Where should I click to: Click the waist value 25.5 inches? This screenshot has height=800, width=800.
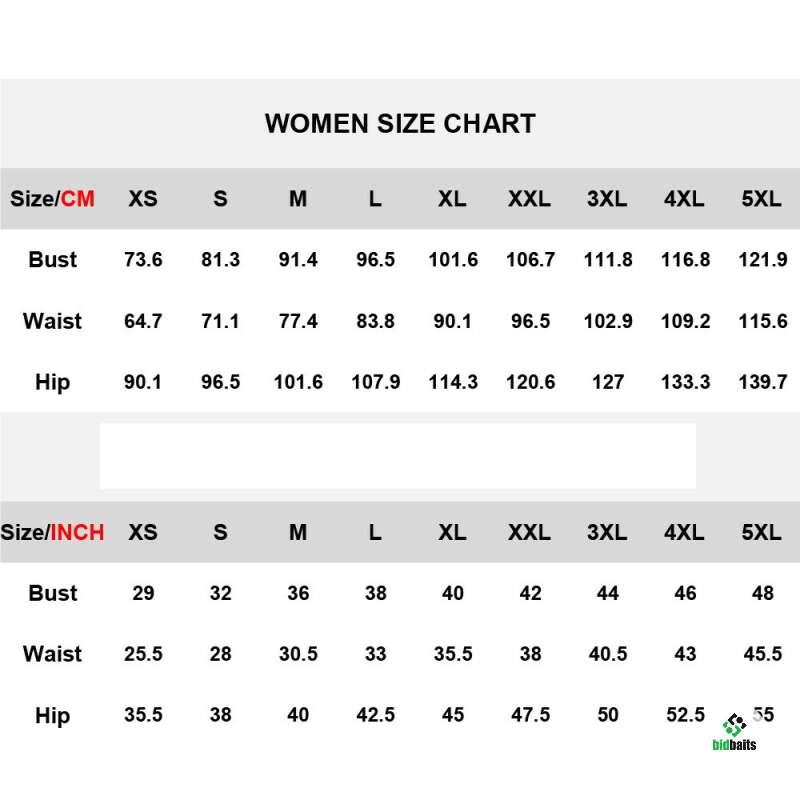point(143,654)
